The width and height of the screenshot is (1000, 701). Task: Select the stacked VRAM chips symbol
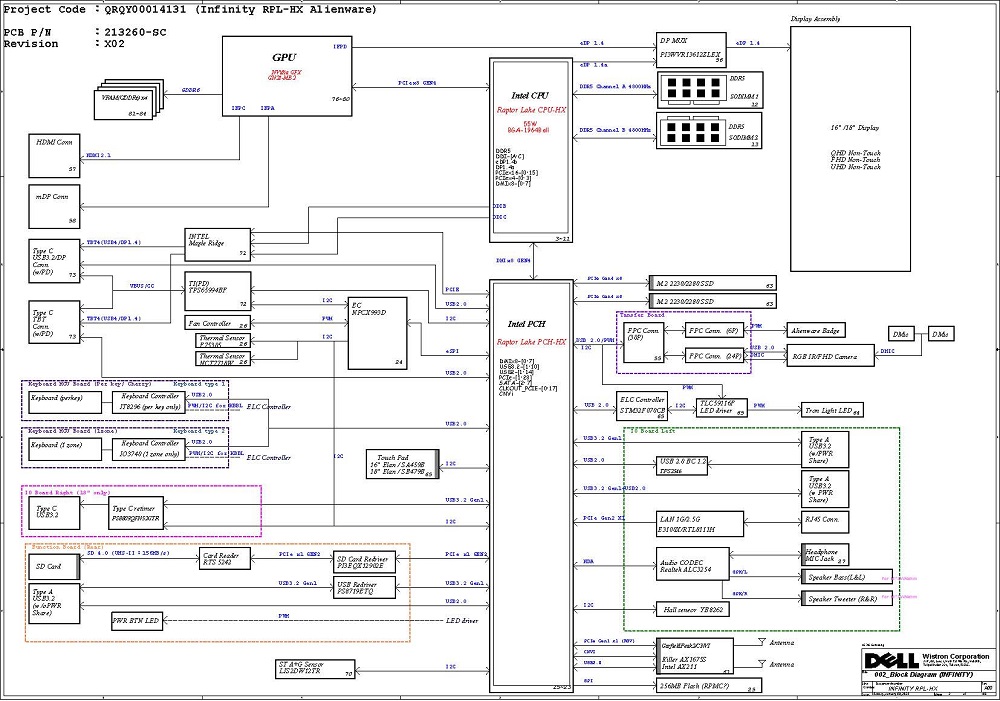tap(127, 100)
